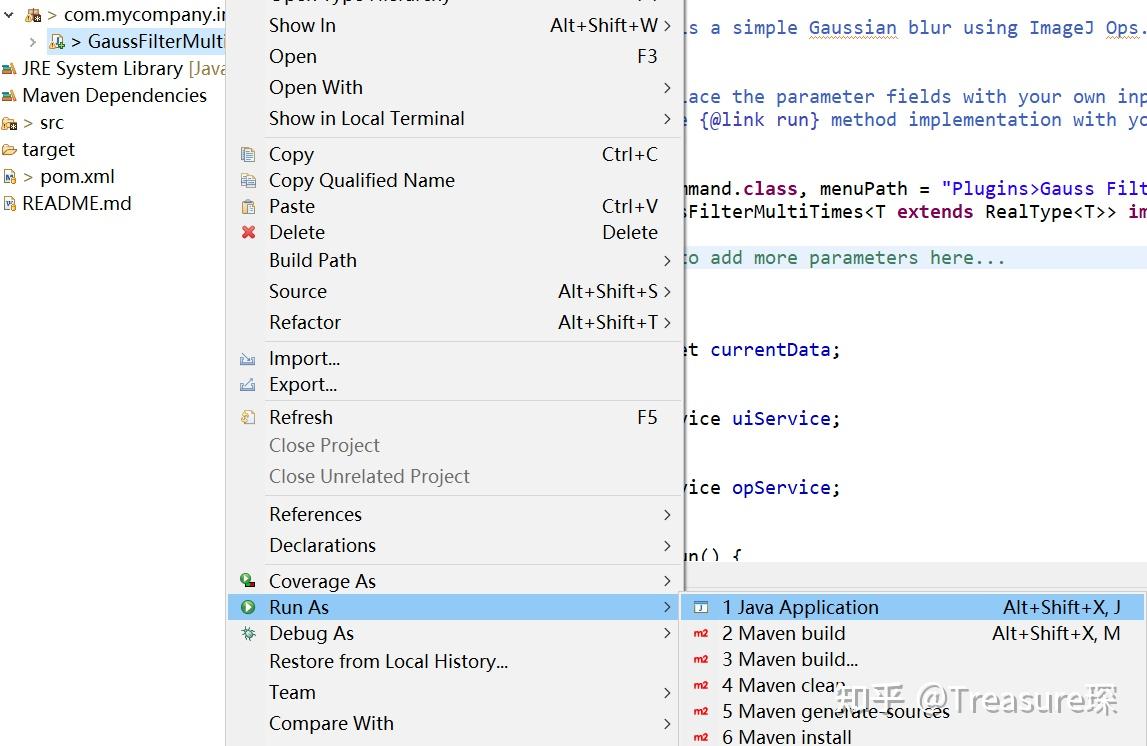Click the Refresh icon

pos(248,417)
